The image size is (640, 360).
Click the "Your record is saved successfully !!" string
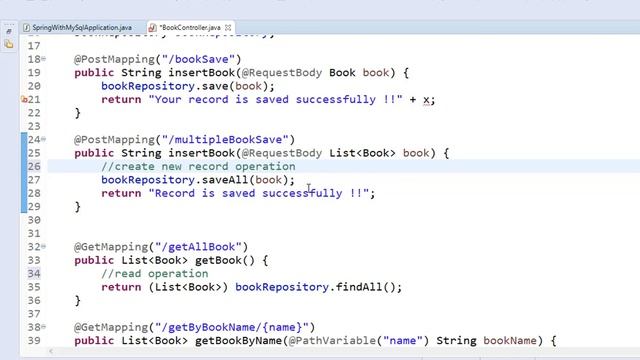276,100
